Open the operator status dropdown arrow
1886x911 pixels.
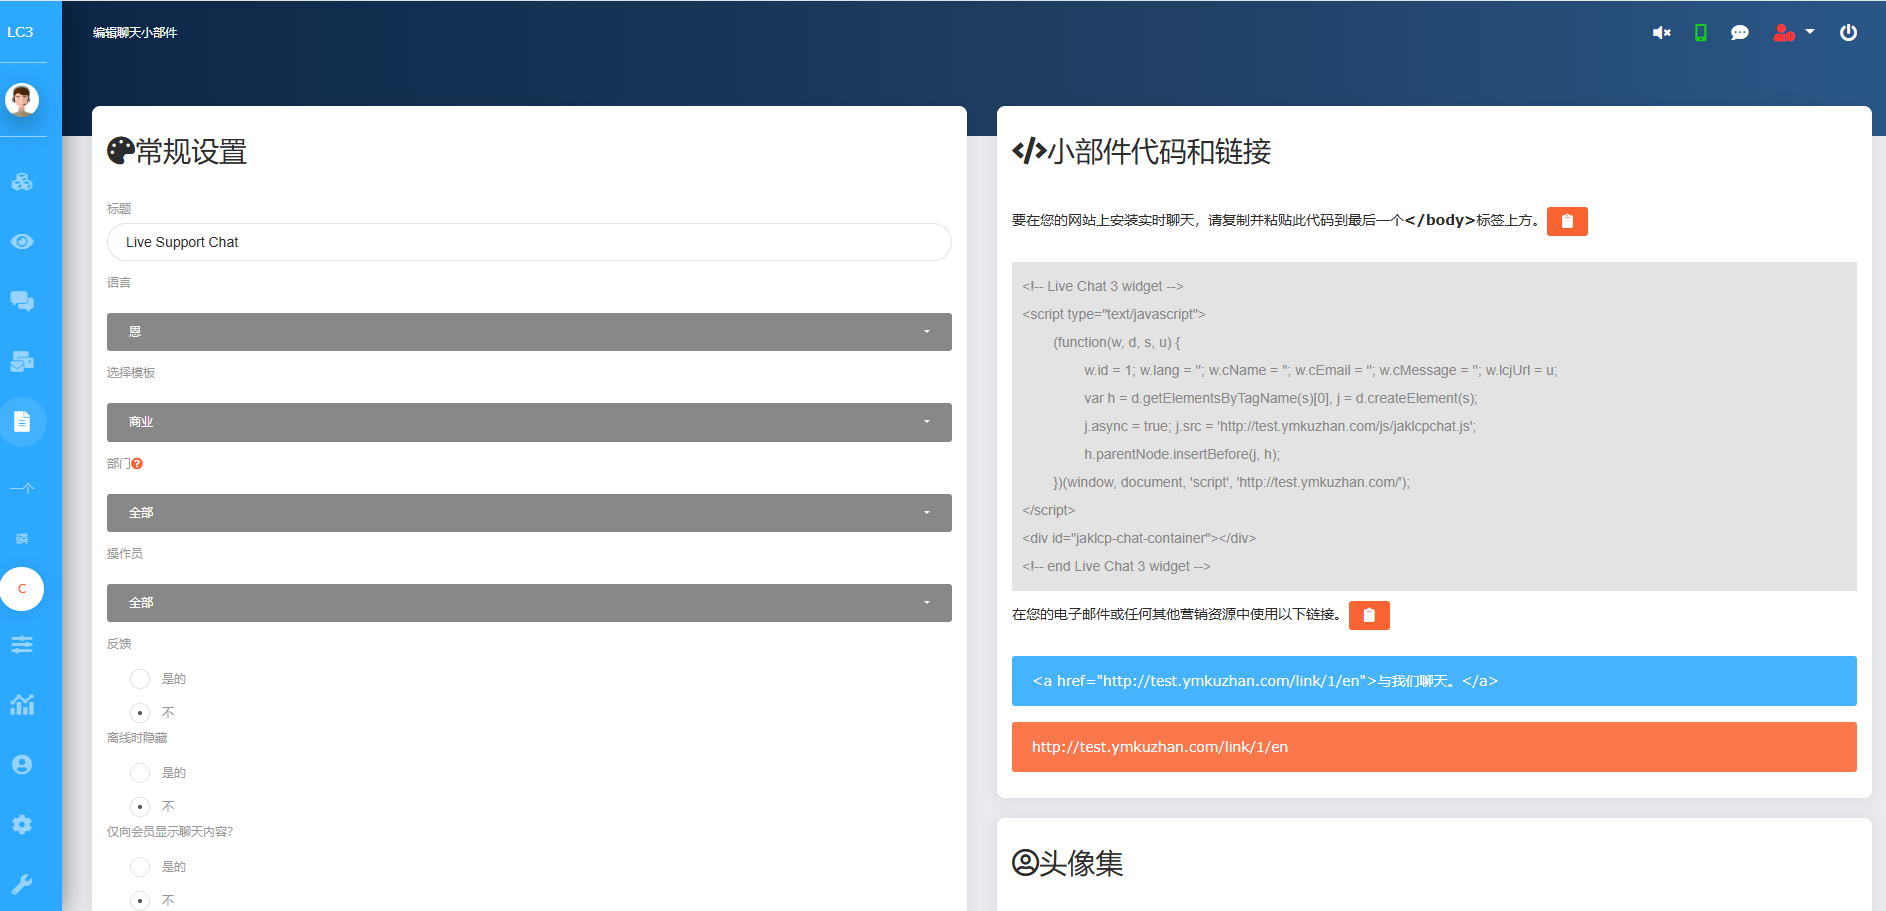tap(926, 602)
